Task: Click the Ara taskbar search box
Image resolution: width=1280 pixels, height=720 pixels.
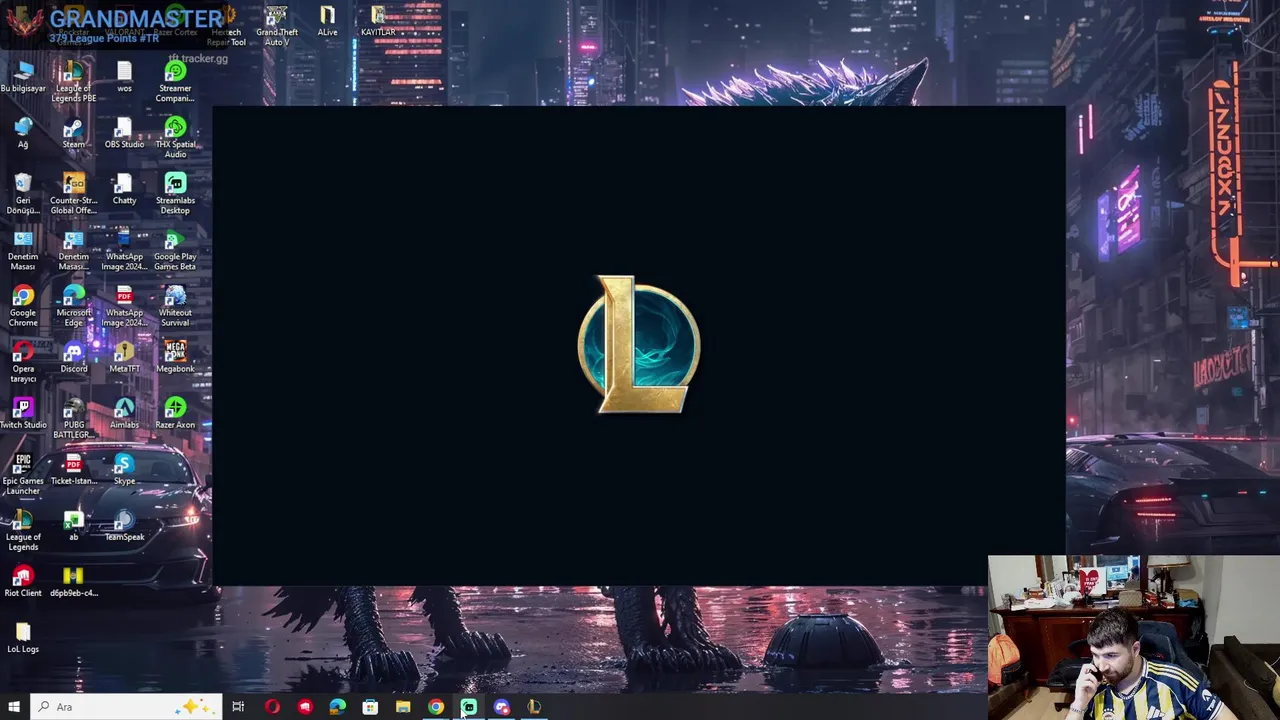Action: click(x=126, y=707)
